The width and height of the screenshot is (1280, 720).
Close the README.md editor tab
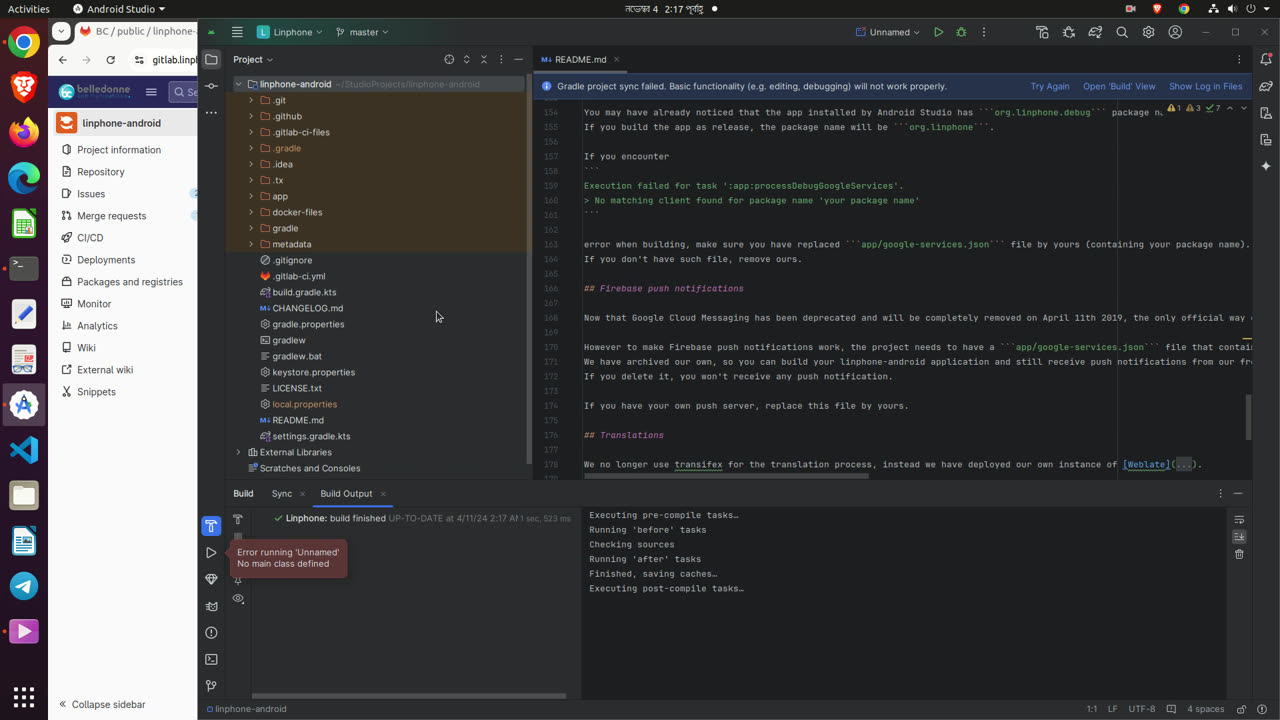click(x=617, y=60)
